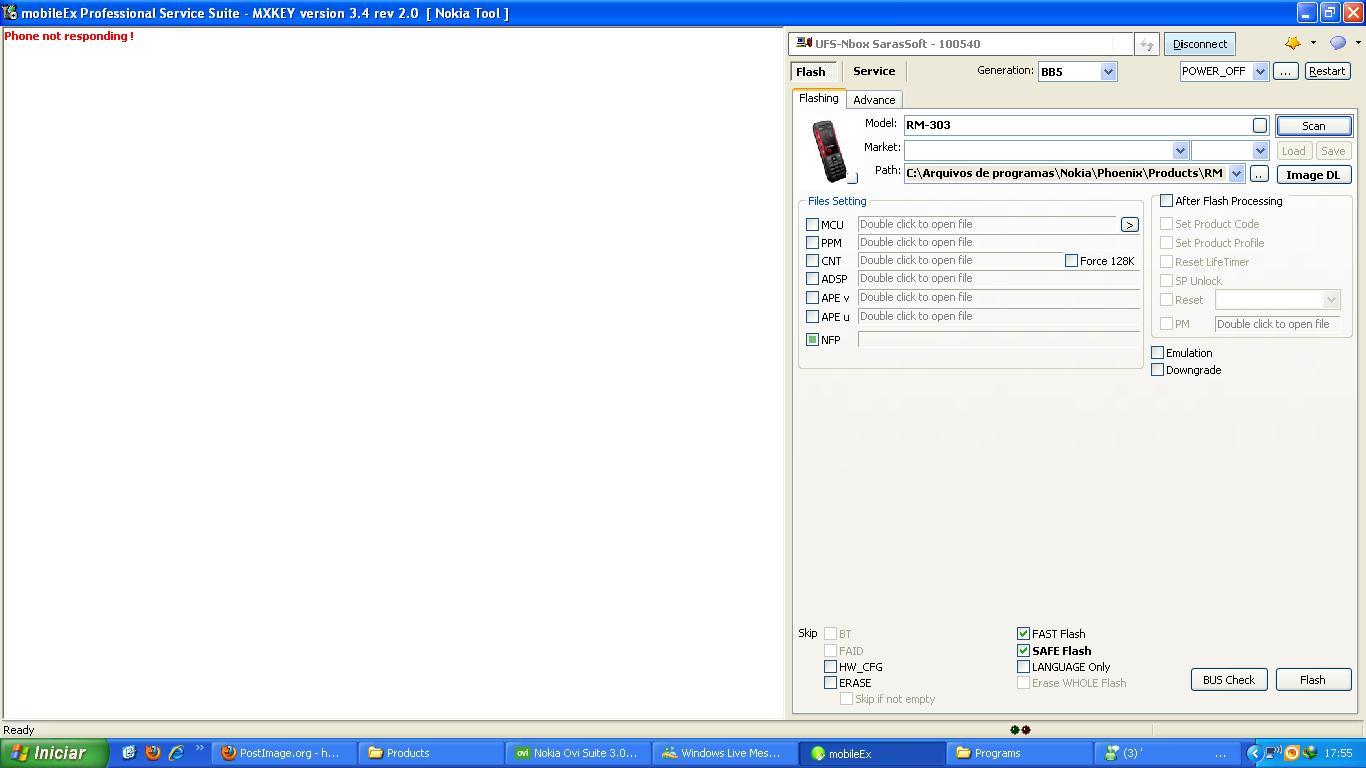Image resolution: width=1366 pixels, height=768 pixels.
Task: Open the blue speech bubble icon
Action: 1338,43
